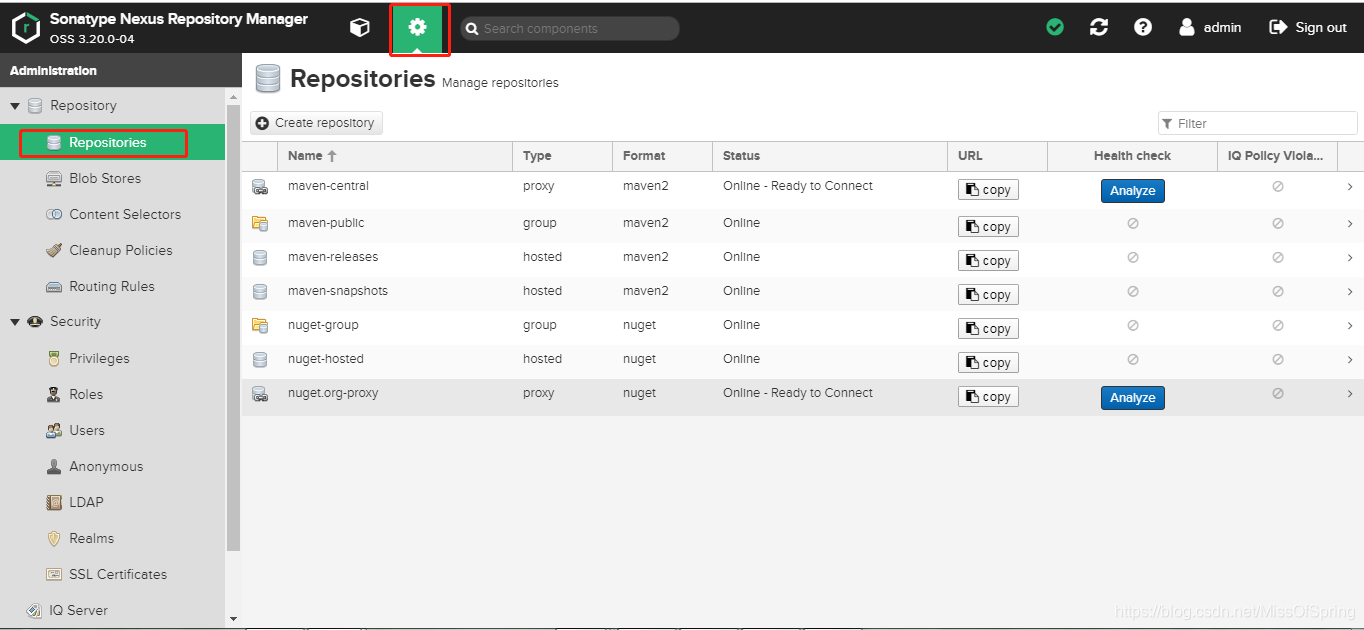Click the maven-releases hosted database icon
The image size is (1364, 630).
260,258
